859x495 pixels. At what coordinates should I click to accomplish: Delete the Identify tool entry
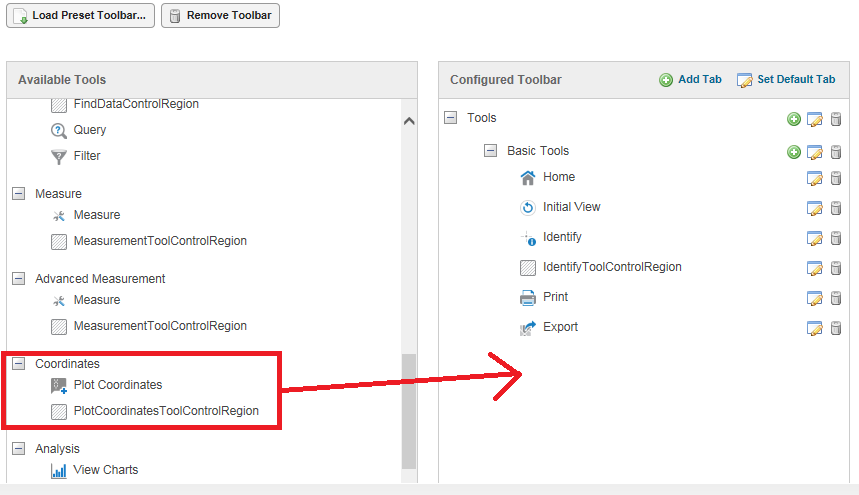tap(835, 238)
